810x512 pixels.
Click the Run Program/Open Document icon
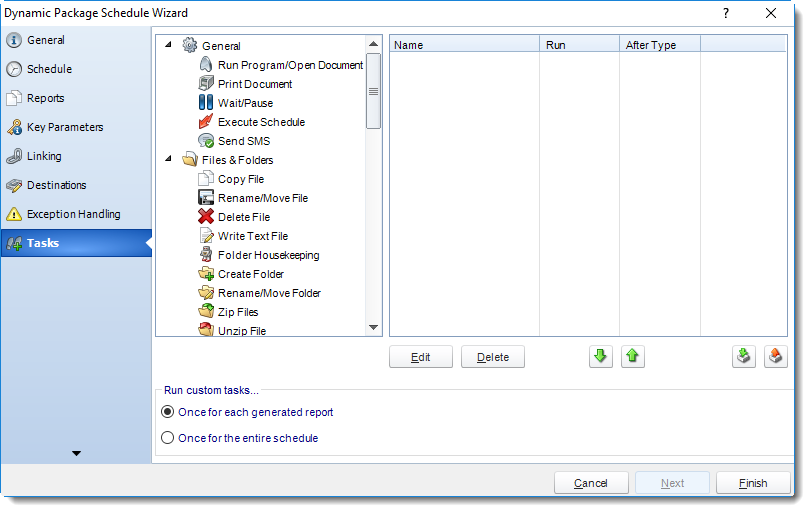click(206, 65)
